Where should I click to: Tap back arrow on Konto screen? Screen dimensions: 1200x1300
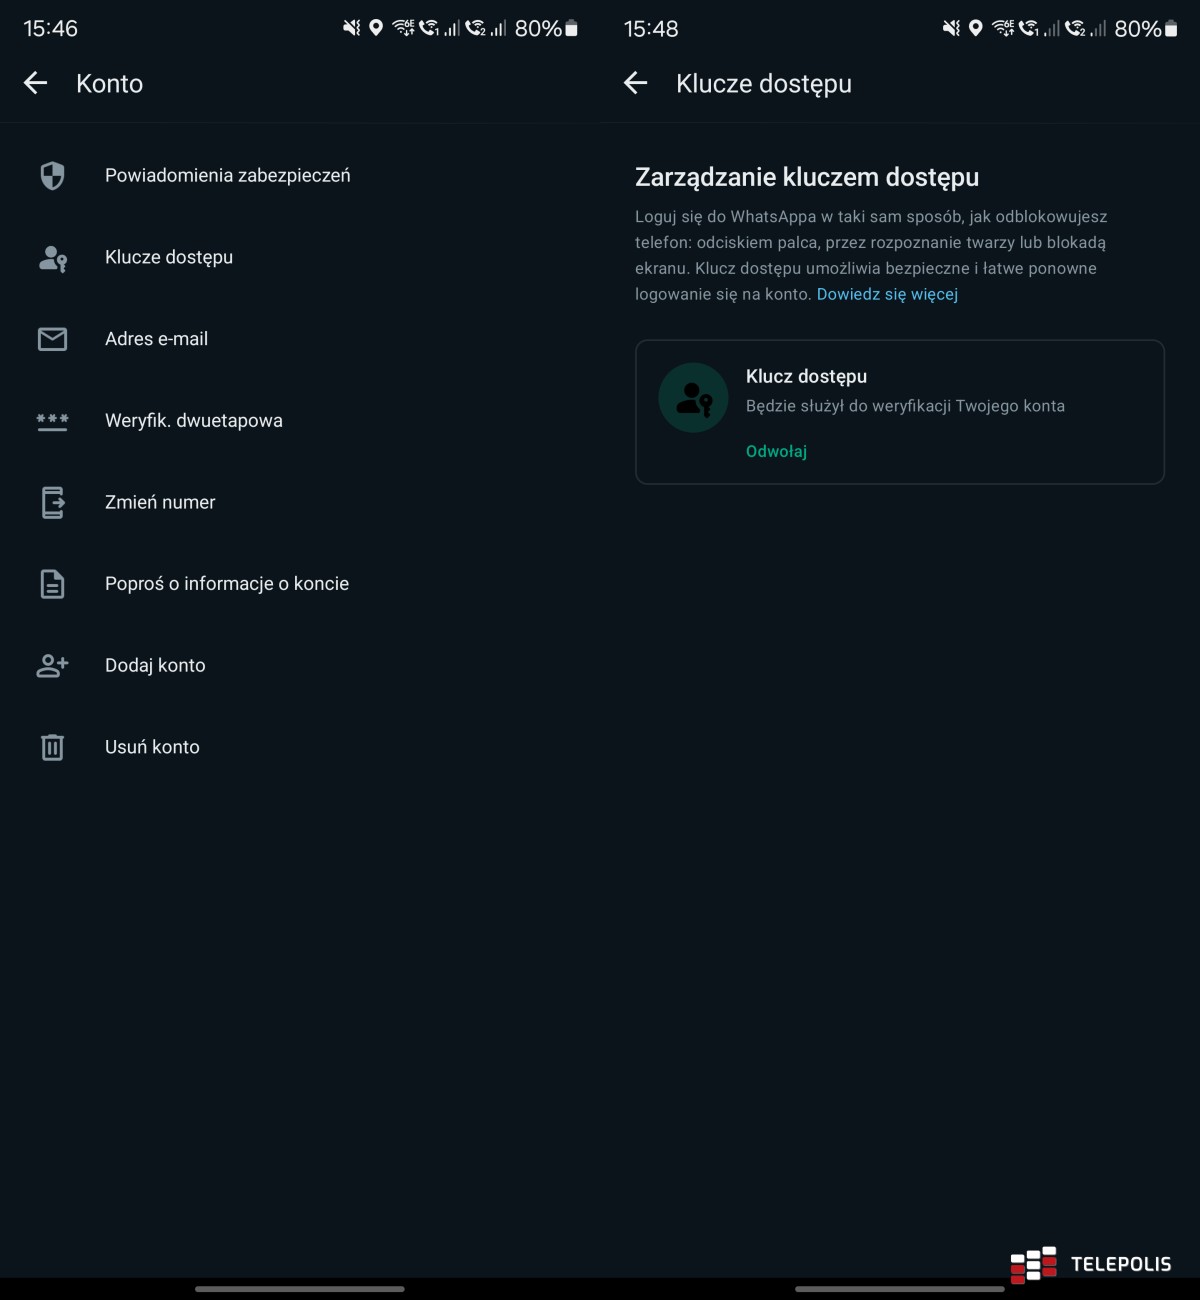[x=36, y=84]
